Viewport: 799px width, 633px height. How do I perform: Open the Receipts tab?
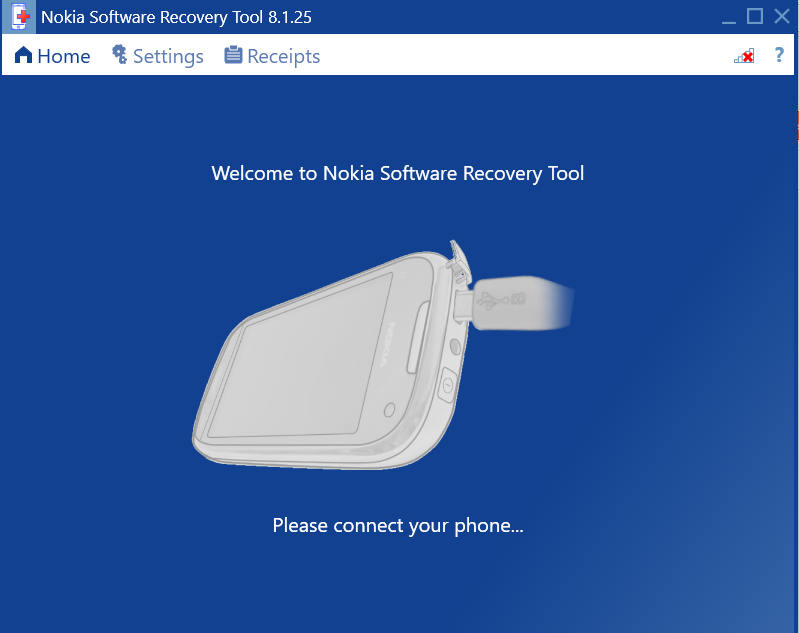tap(273, 56)
